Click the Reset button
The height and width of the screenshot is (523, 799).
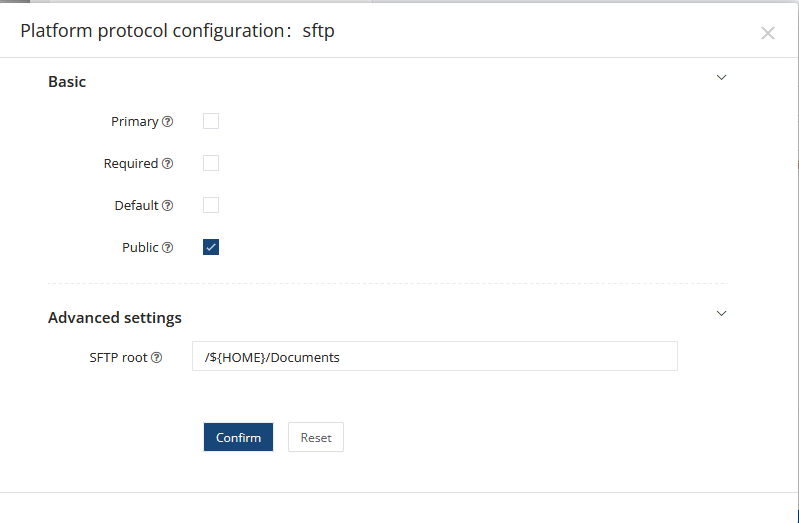pos(316,438)
